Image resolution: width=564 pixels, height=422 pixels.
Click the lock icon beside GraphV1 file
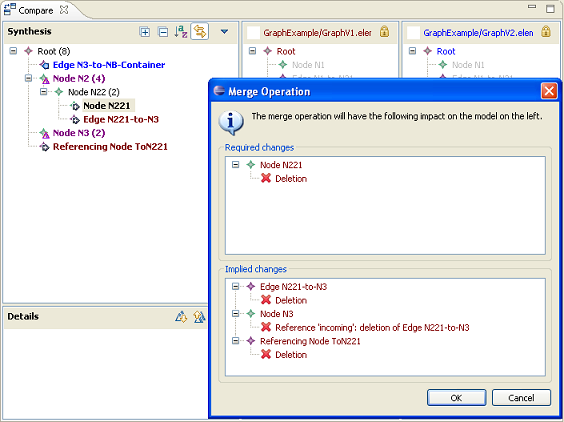tap(384, 32)
